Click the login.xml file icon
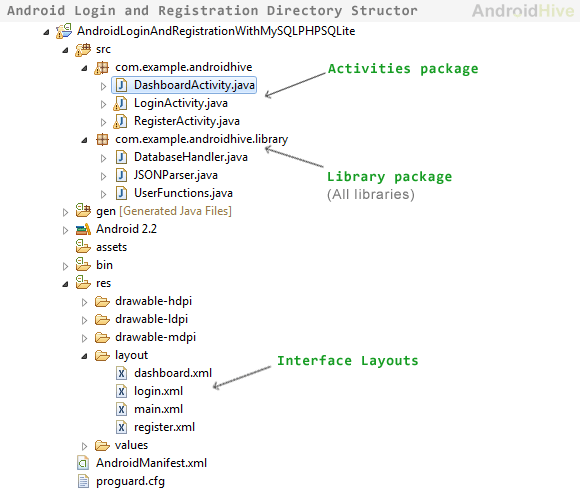This screenshot has width=580, height=491. (x=121, y=391)
